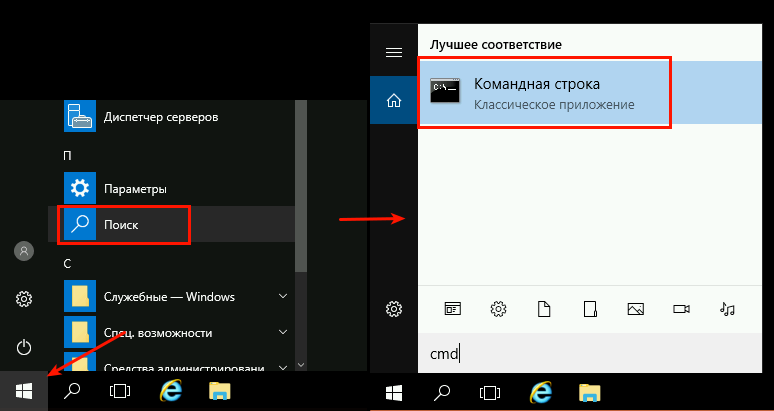774x411 pixels.
Task: Filter search results by Music icon
Action: click(x=727, y=309)
